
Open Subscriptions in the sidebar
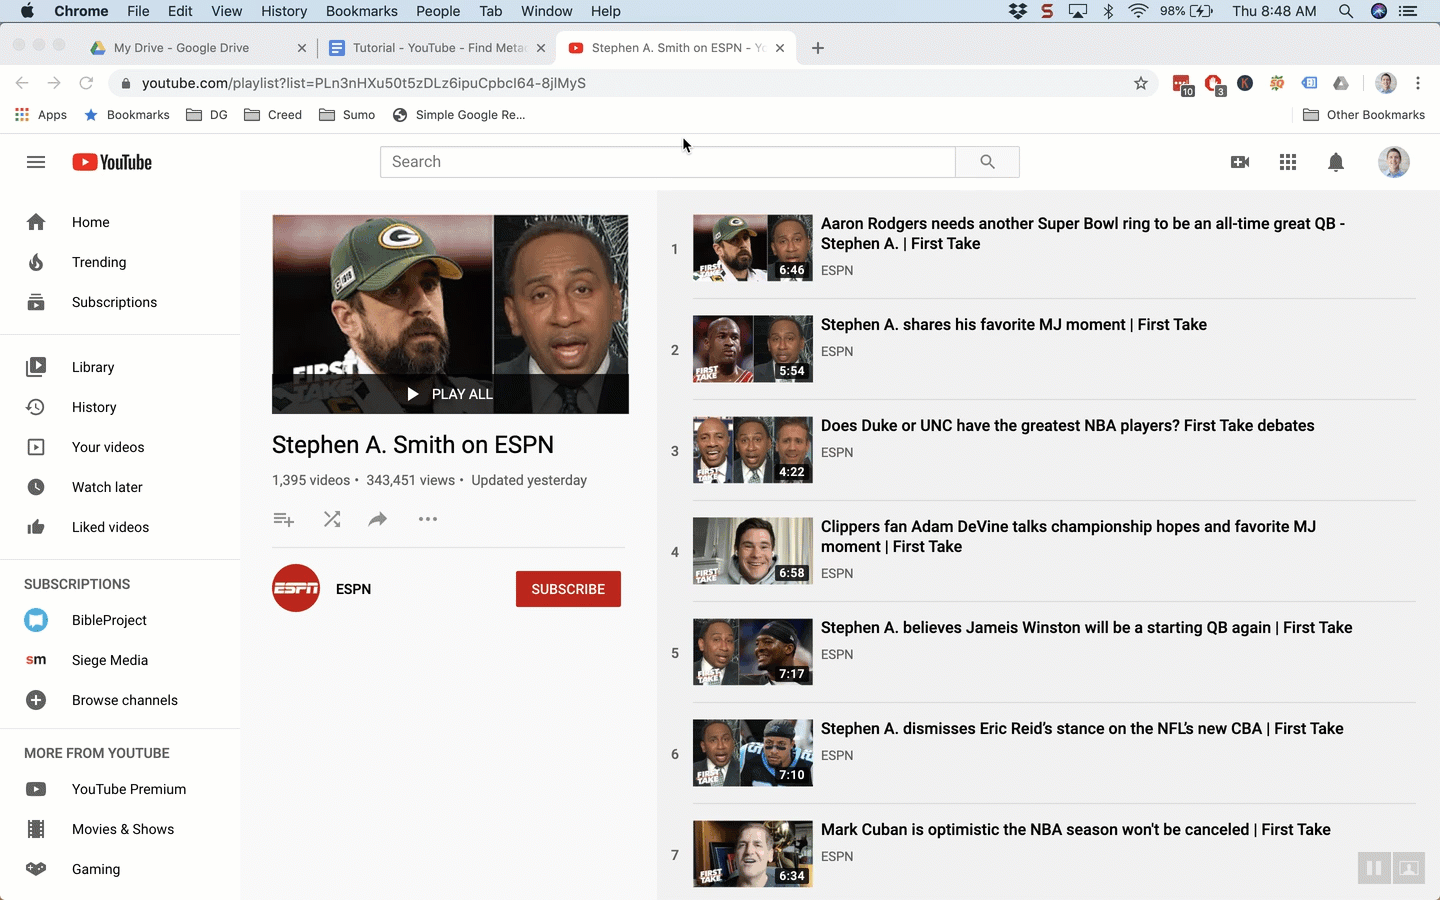click(120, 302)
